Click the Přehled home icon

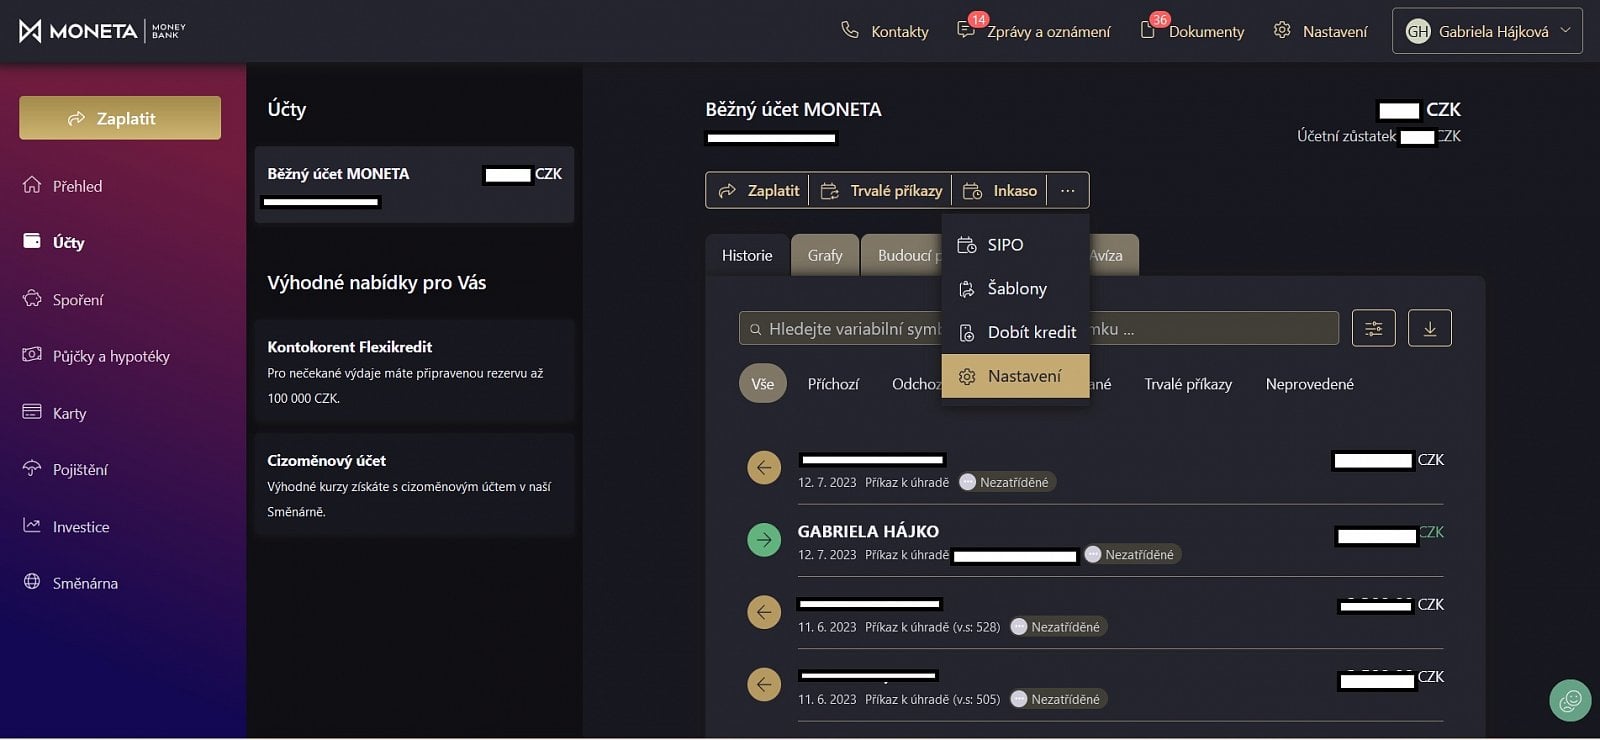[x=32, y=185]
